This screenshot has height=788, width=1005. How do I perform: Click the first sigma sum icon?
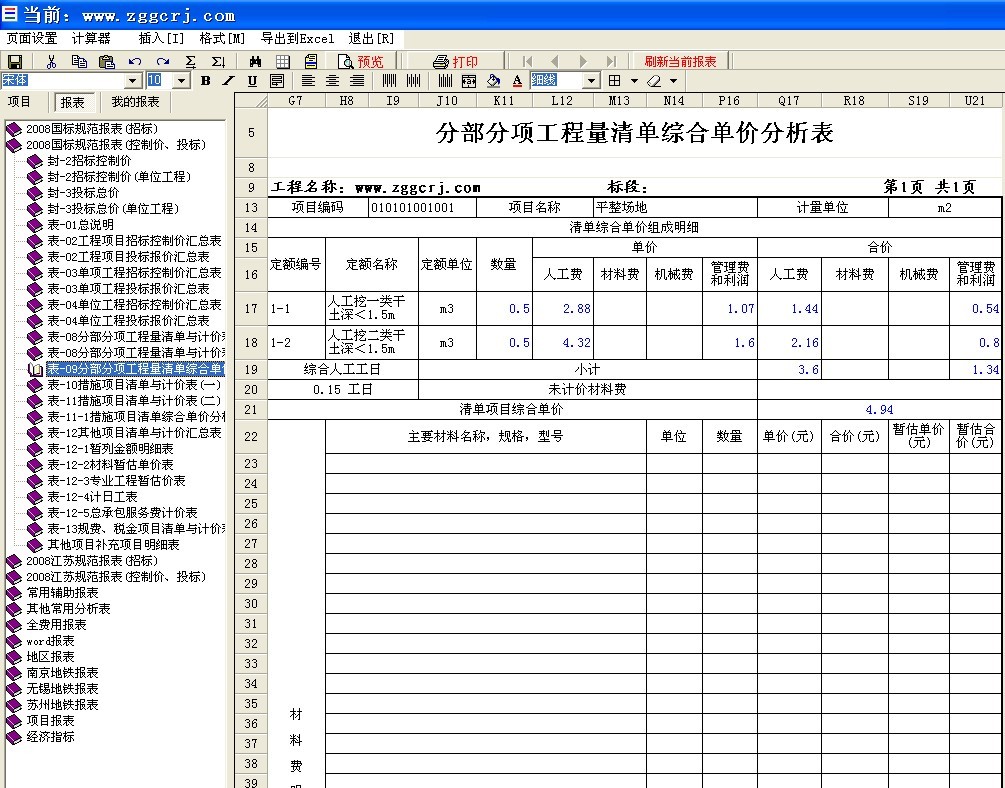(190, 62)
